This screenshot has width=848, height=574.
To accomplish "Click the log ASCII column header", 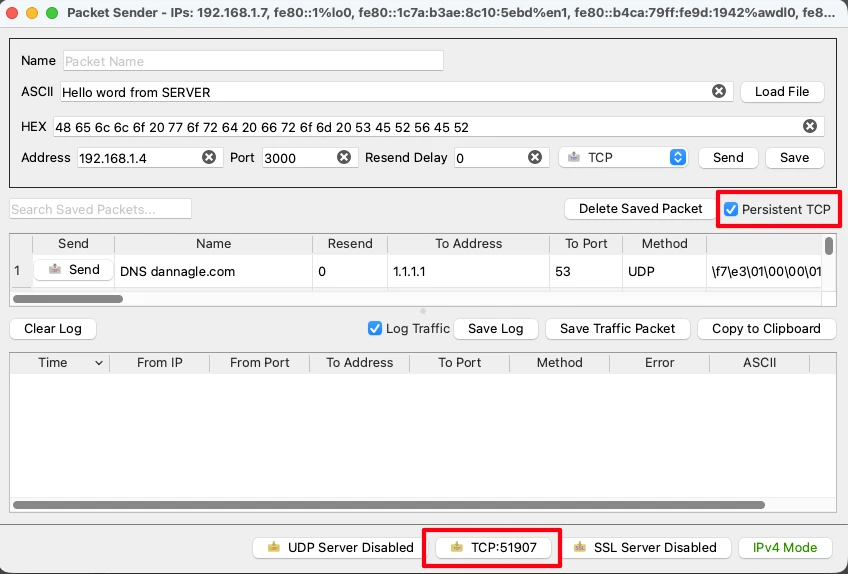I will point(759,363).
